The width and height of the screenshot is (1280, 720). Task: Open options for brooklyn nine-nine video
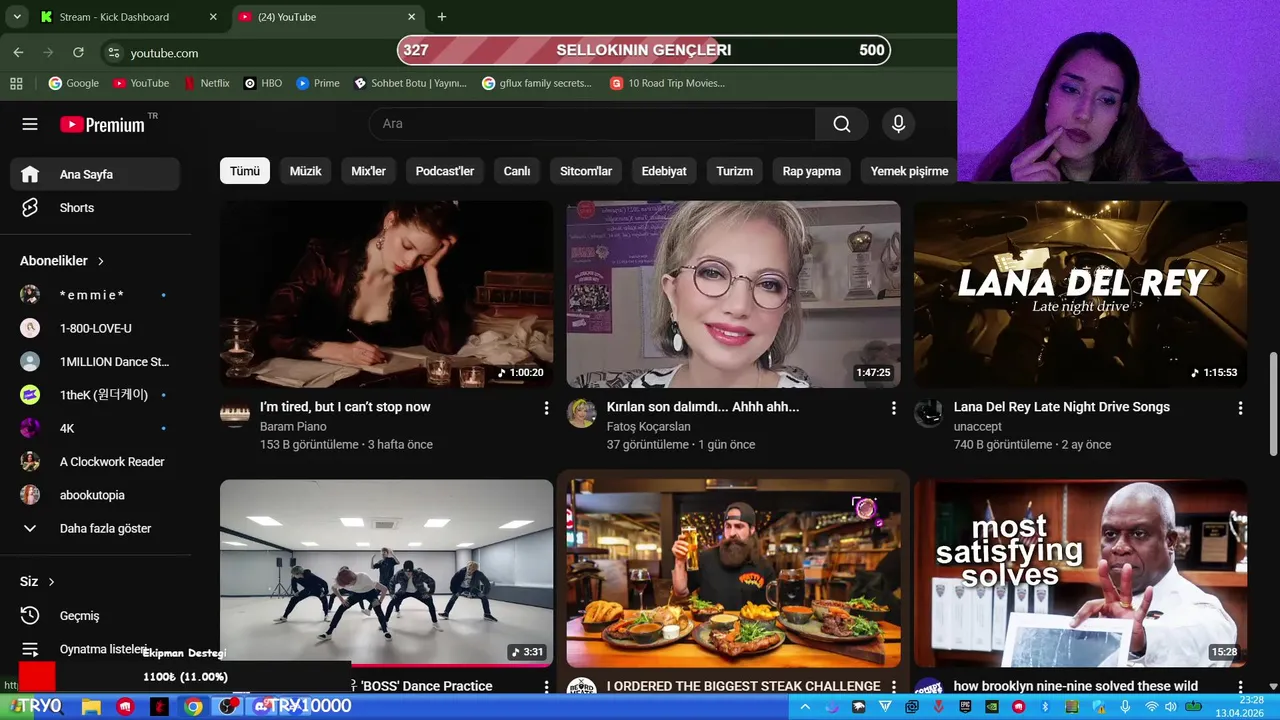point(1240,687)
